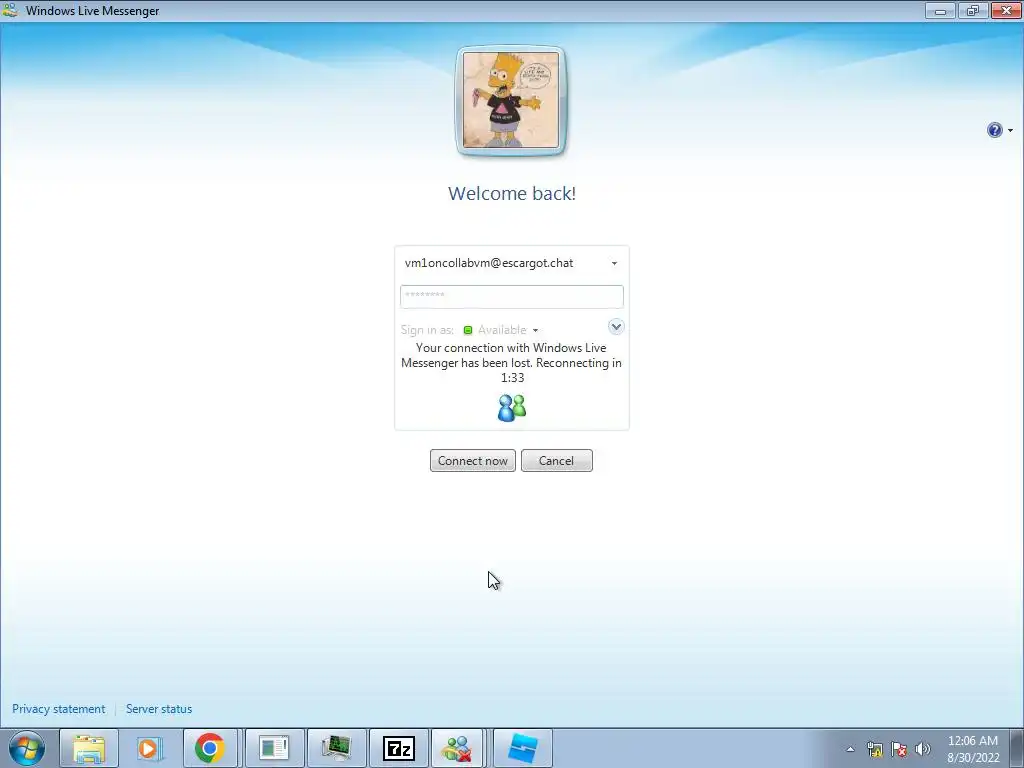
Task: Launch Windows Media Player from taskbar
Action: [x=150, y=748]
